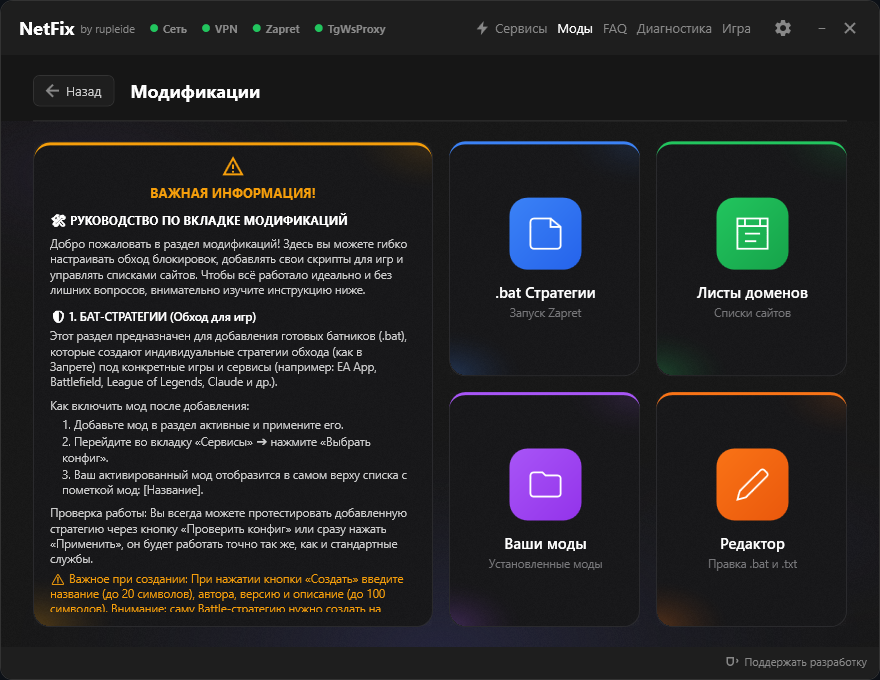Click the by rupleide author text
The height and width of the screenshot is (680, 880).
(x=107, y=29)
